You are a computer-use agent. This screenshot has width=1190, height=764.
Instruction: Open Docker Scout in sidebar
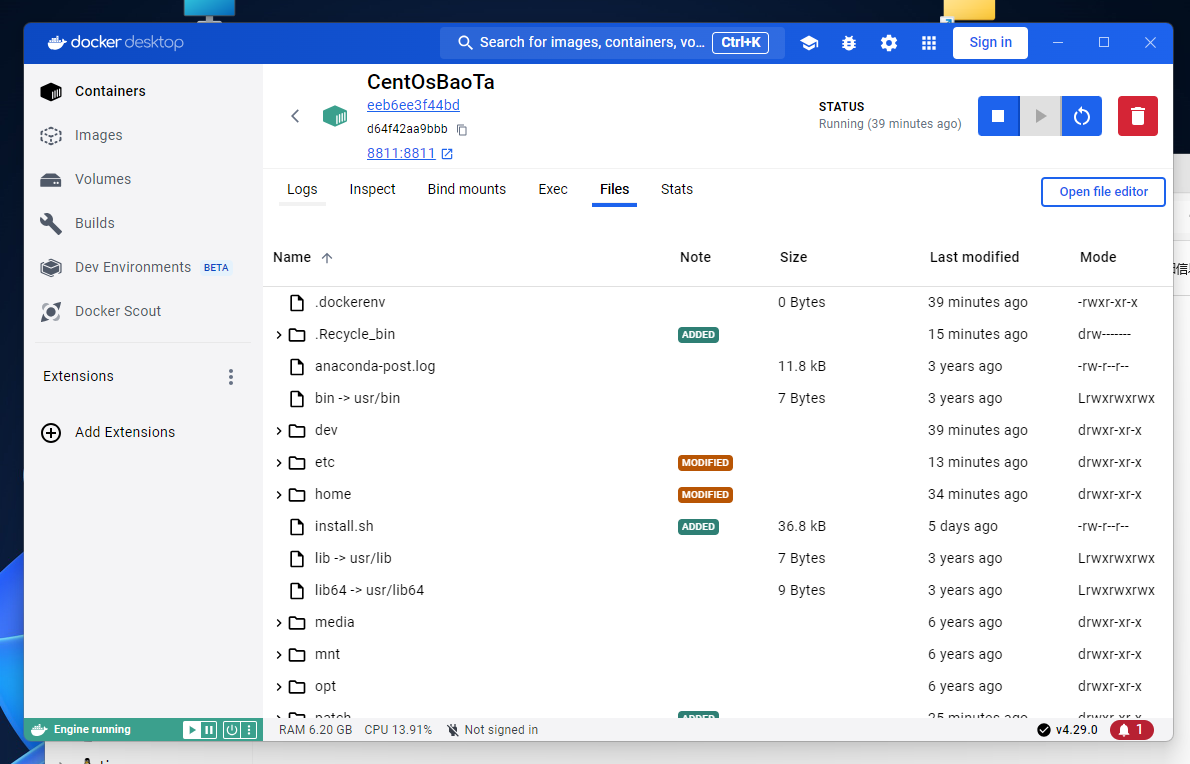143,311
